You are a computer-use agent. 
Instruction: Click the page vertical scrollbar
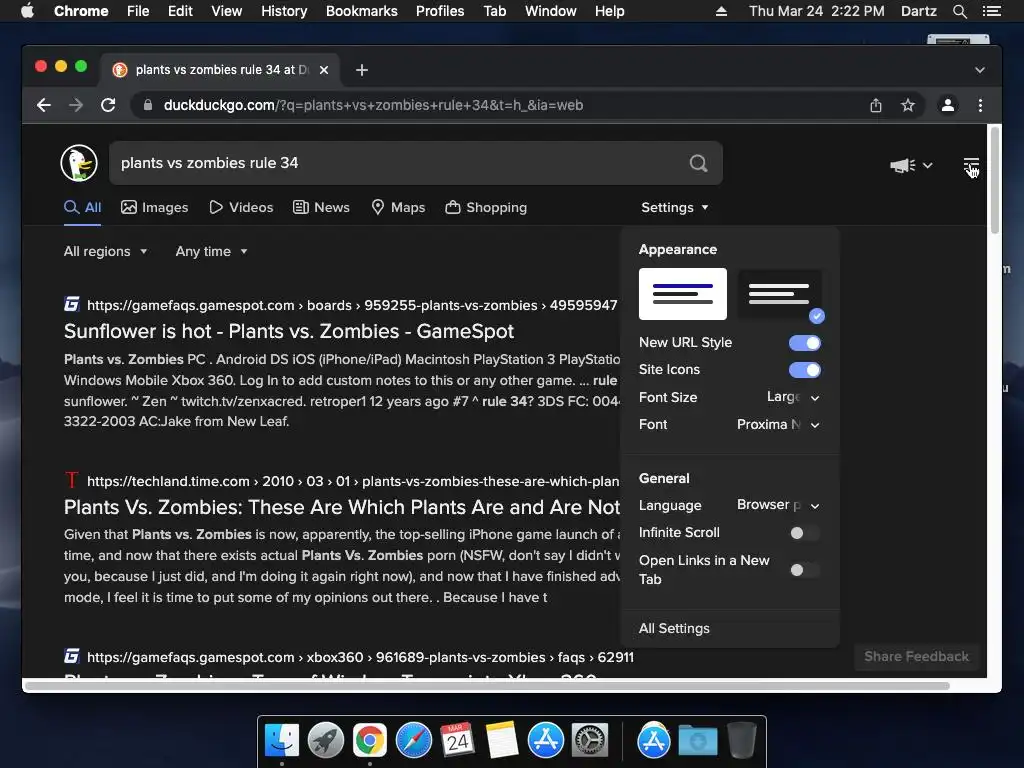tap(995, 181)
